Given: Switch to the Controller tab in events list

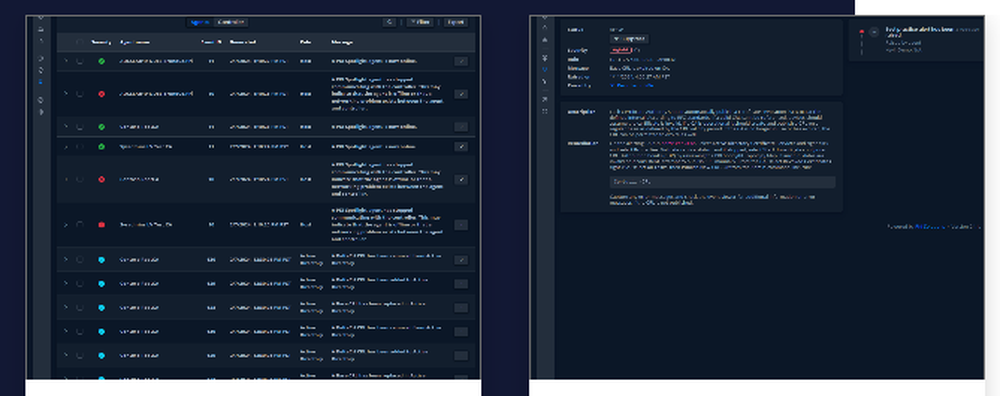Looking at the screenshot, I should pyautogui.click(x=230, y=22).
